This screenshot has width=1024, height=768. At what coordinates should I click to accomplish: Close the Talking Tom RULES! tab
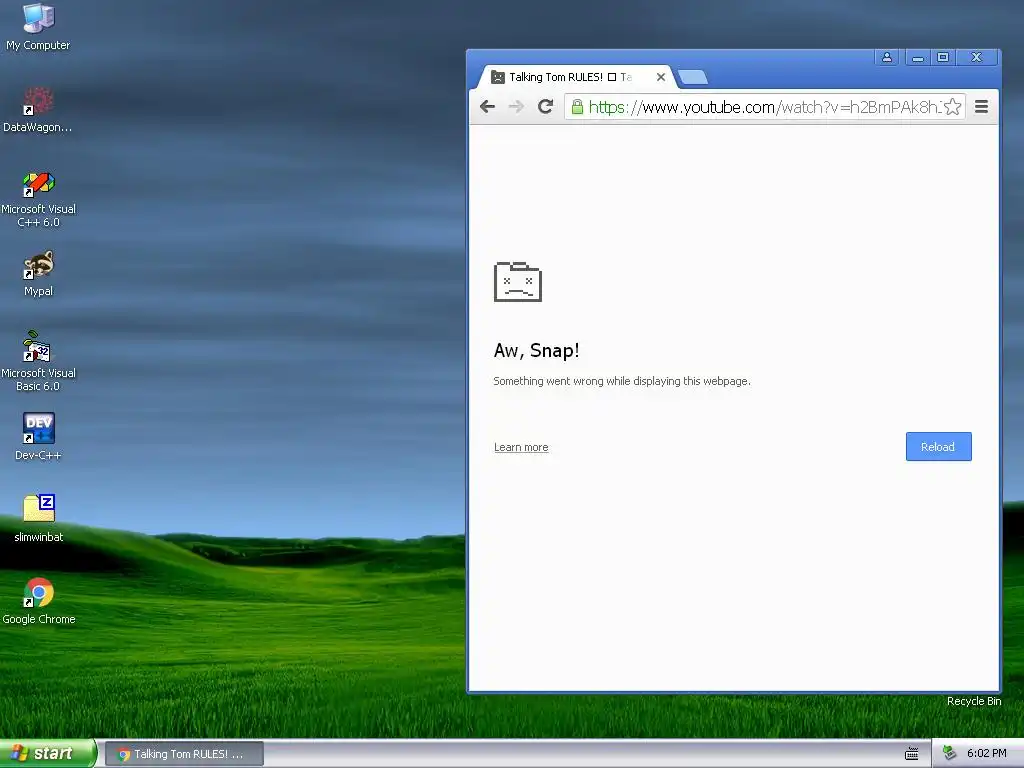(661, 77)
